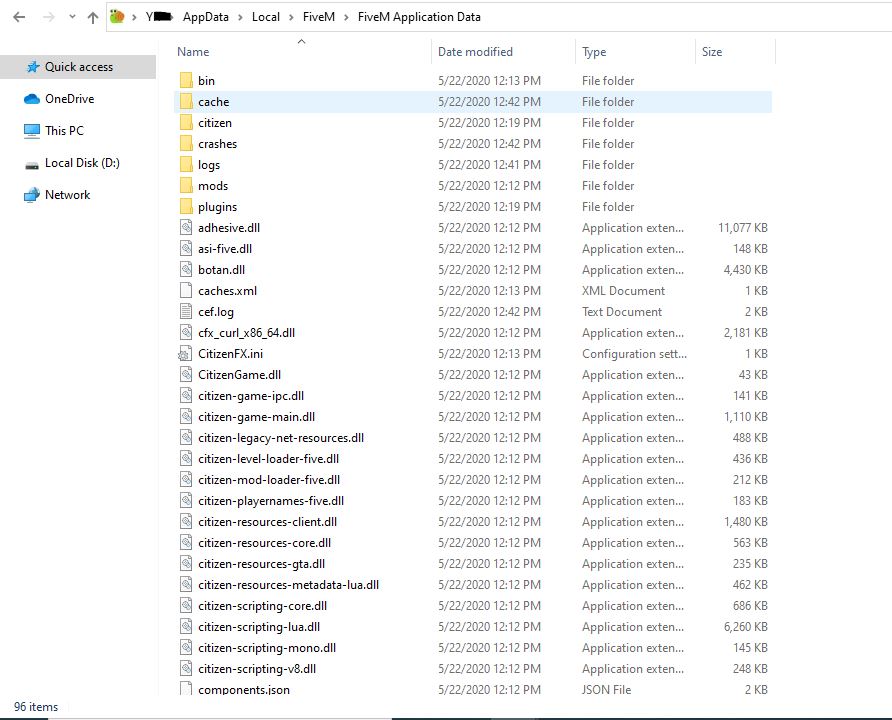This screenshot has height=720, width=892.
Task: Select file name citizen-mod-loader-five.dll
Action: tap(269, 480)
